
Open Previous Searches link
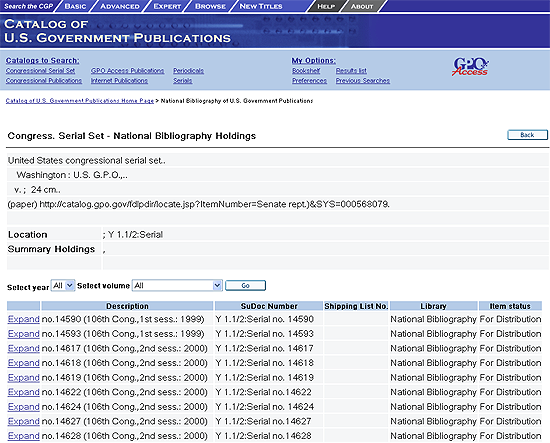pos(363,81)
